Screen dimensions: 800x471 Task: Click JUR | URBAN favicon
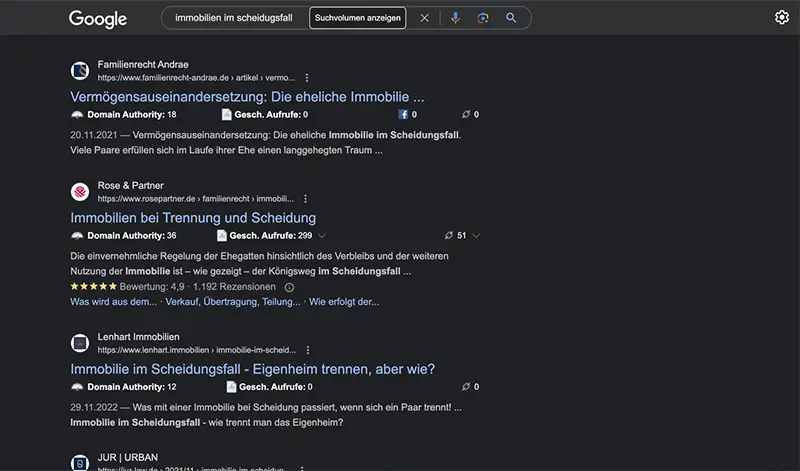point(80,463)
